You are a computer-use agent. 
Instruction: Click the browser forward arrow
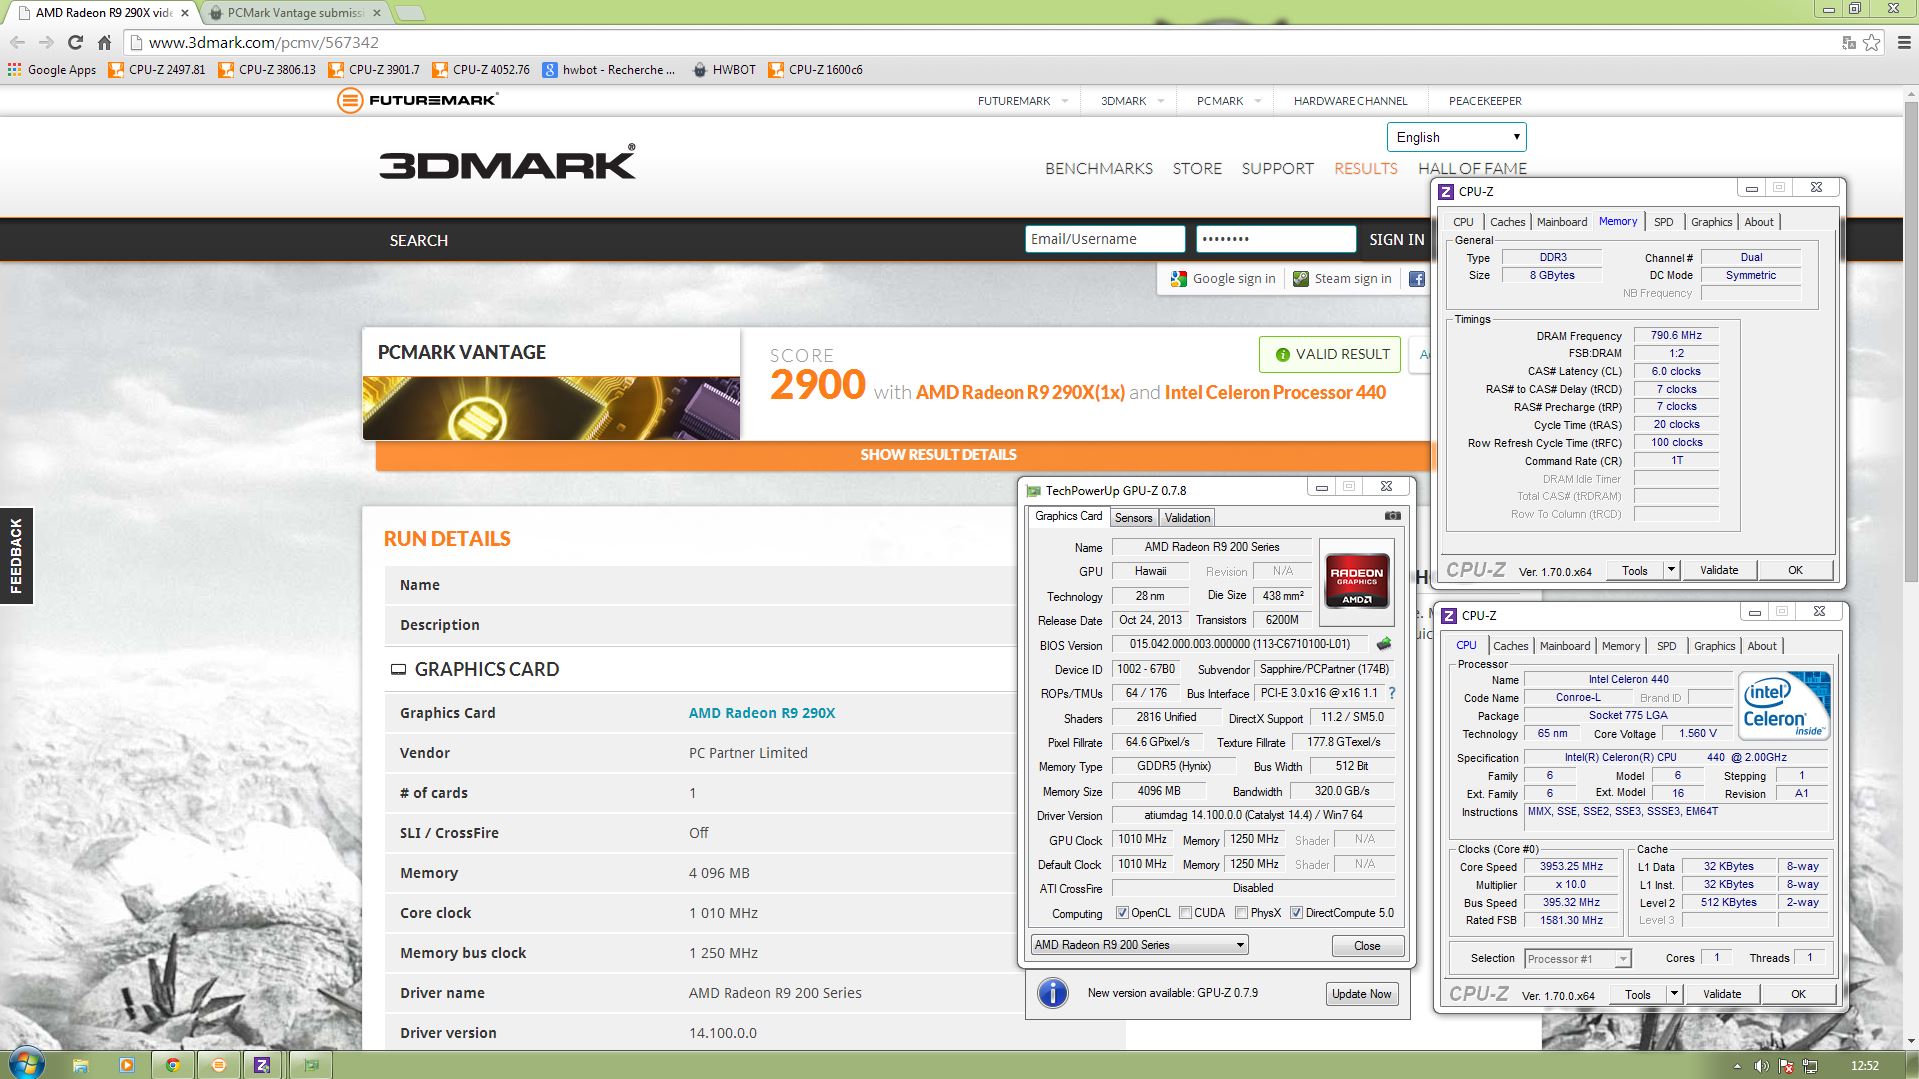click(x=46, y=42)
